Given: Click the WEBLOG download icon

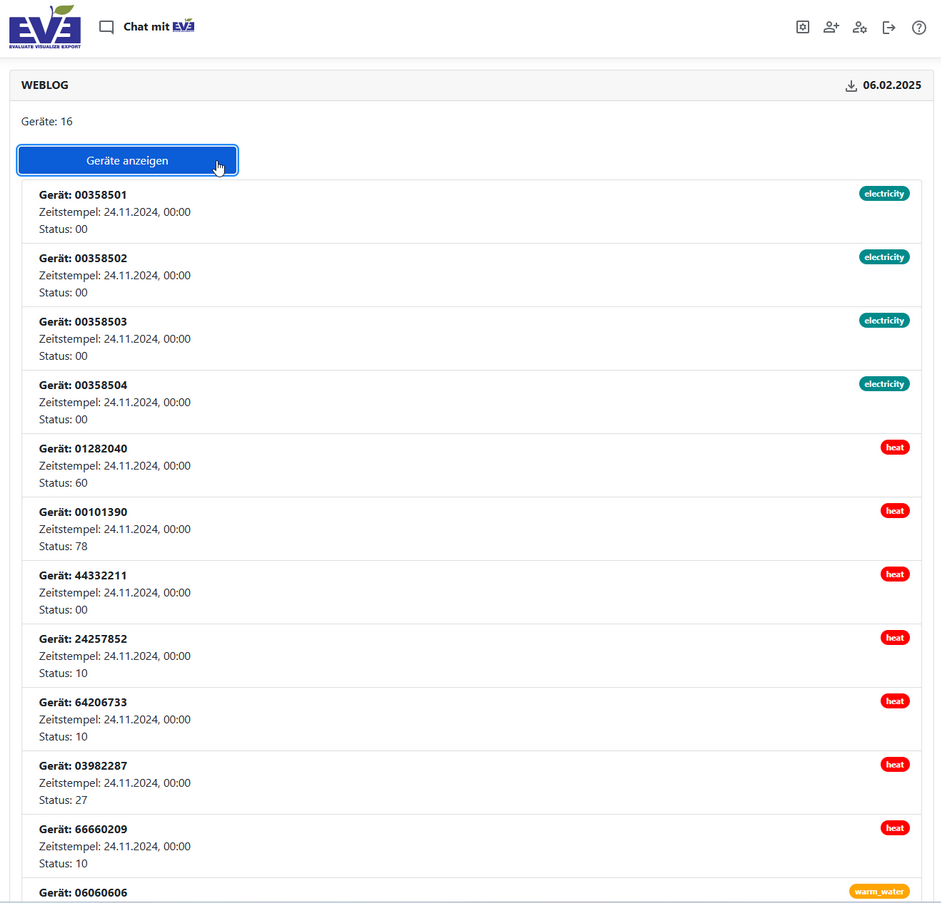Looking at the screenshot, I should tap(851, 86).
